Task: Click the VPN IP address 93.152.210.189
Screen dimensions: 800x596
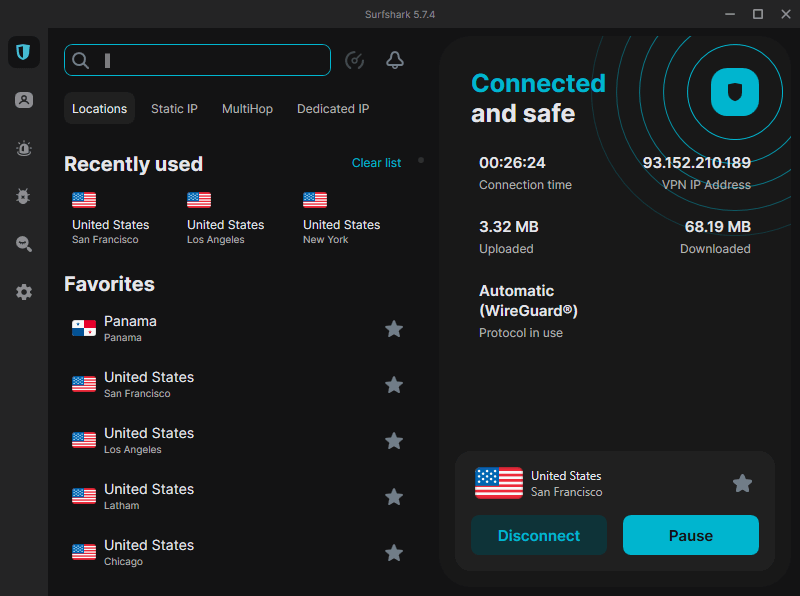Action: point(696,163)
